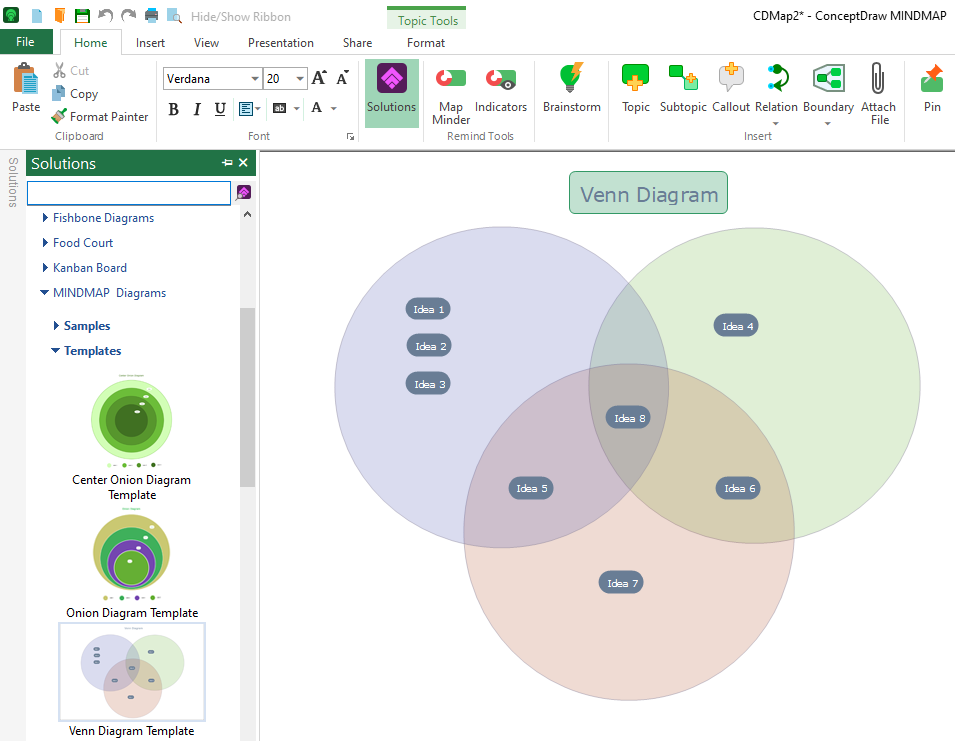Click the Paste icon
The width and height of the screenshot is (955, 741).
pos(26,79)
